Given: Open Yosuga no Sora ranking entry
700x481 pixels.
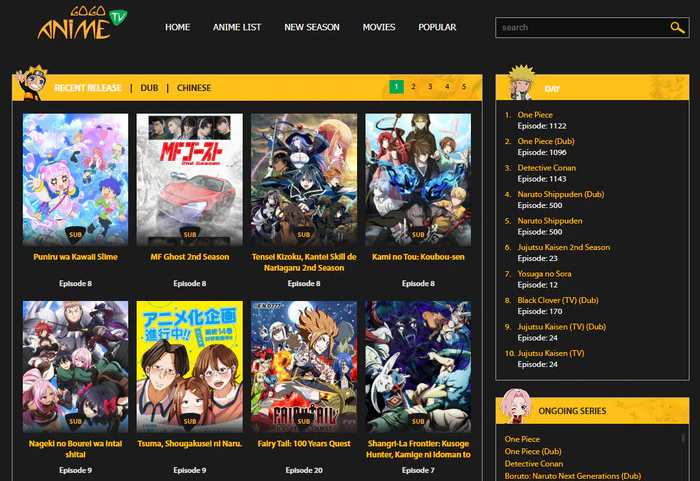Looking at the screenshot, I should tap(544, 274).
